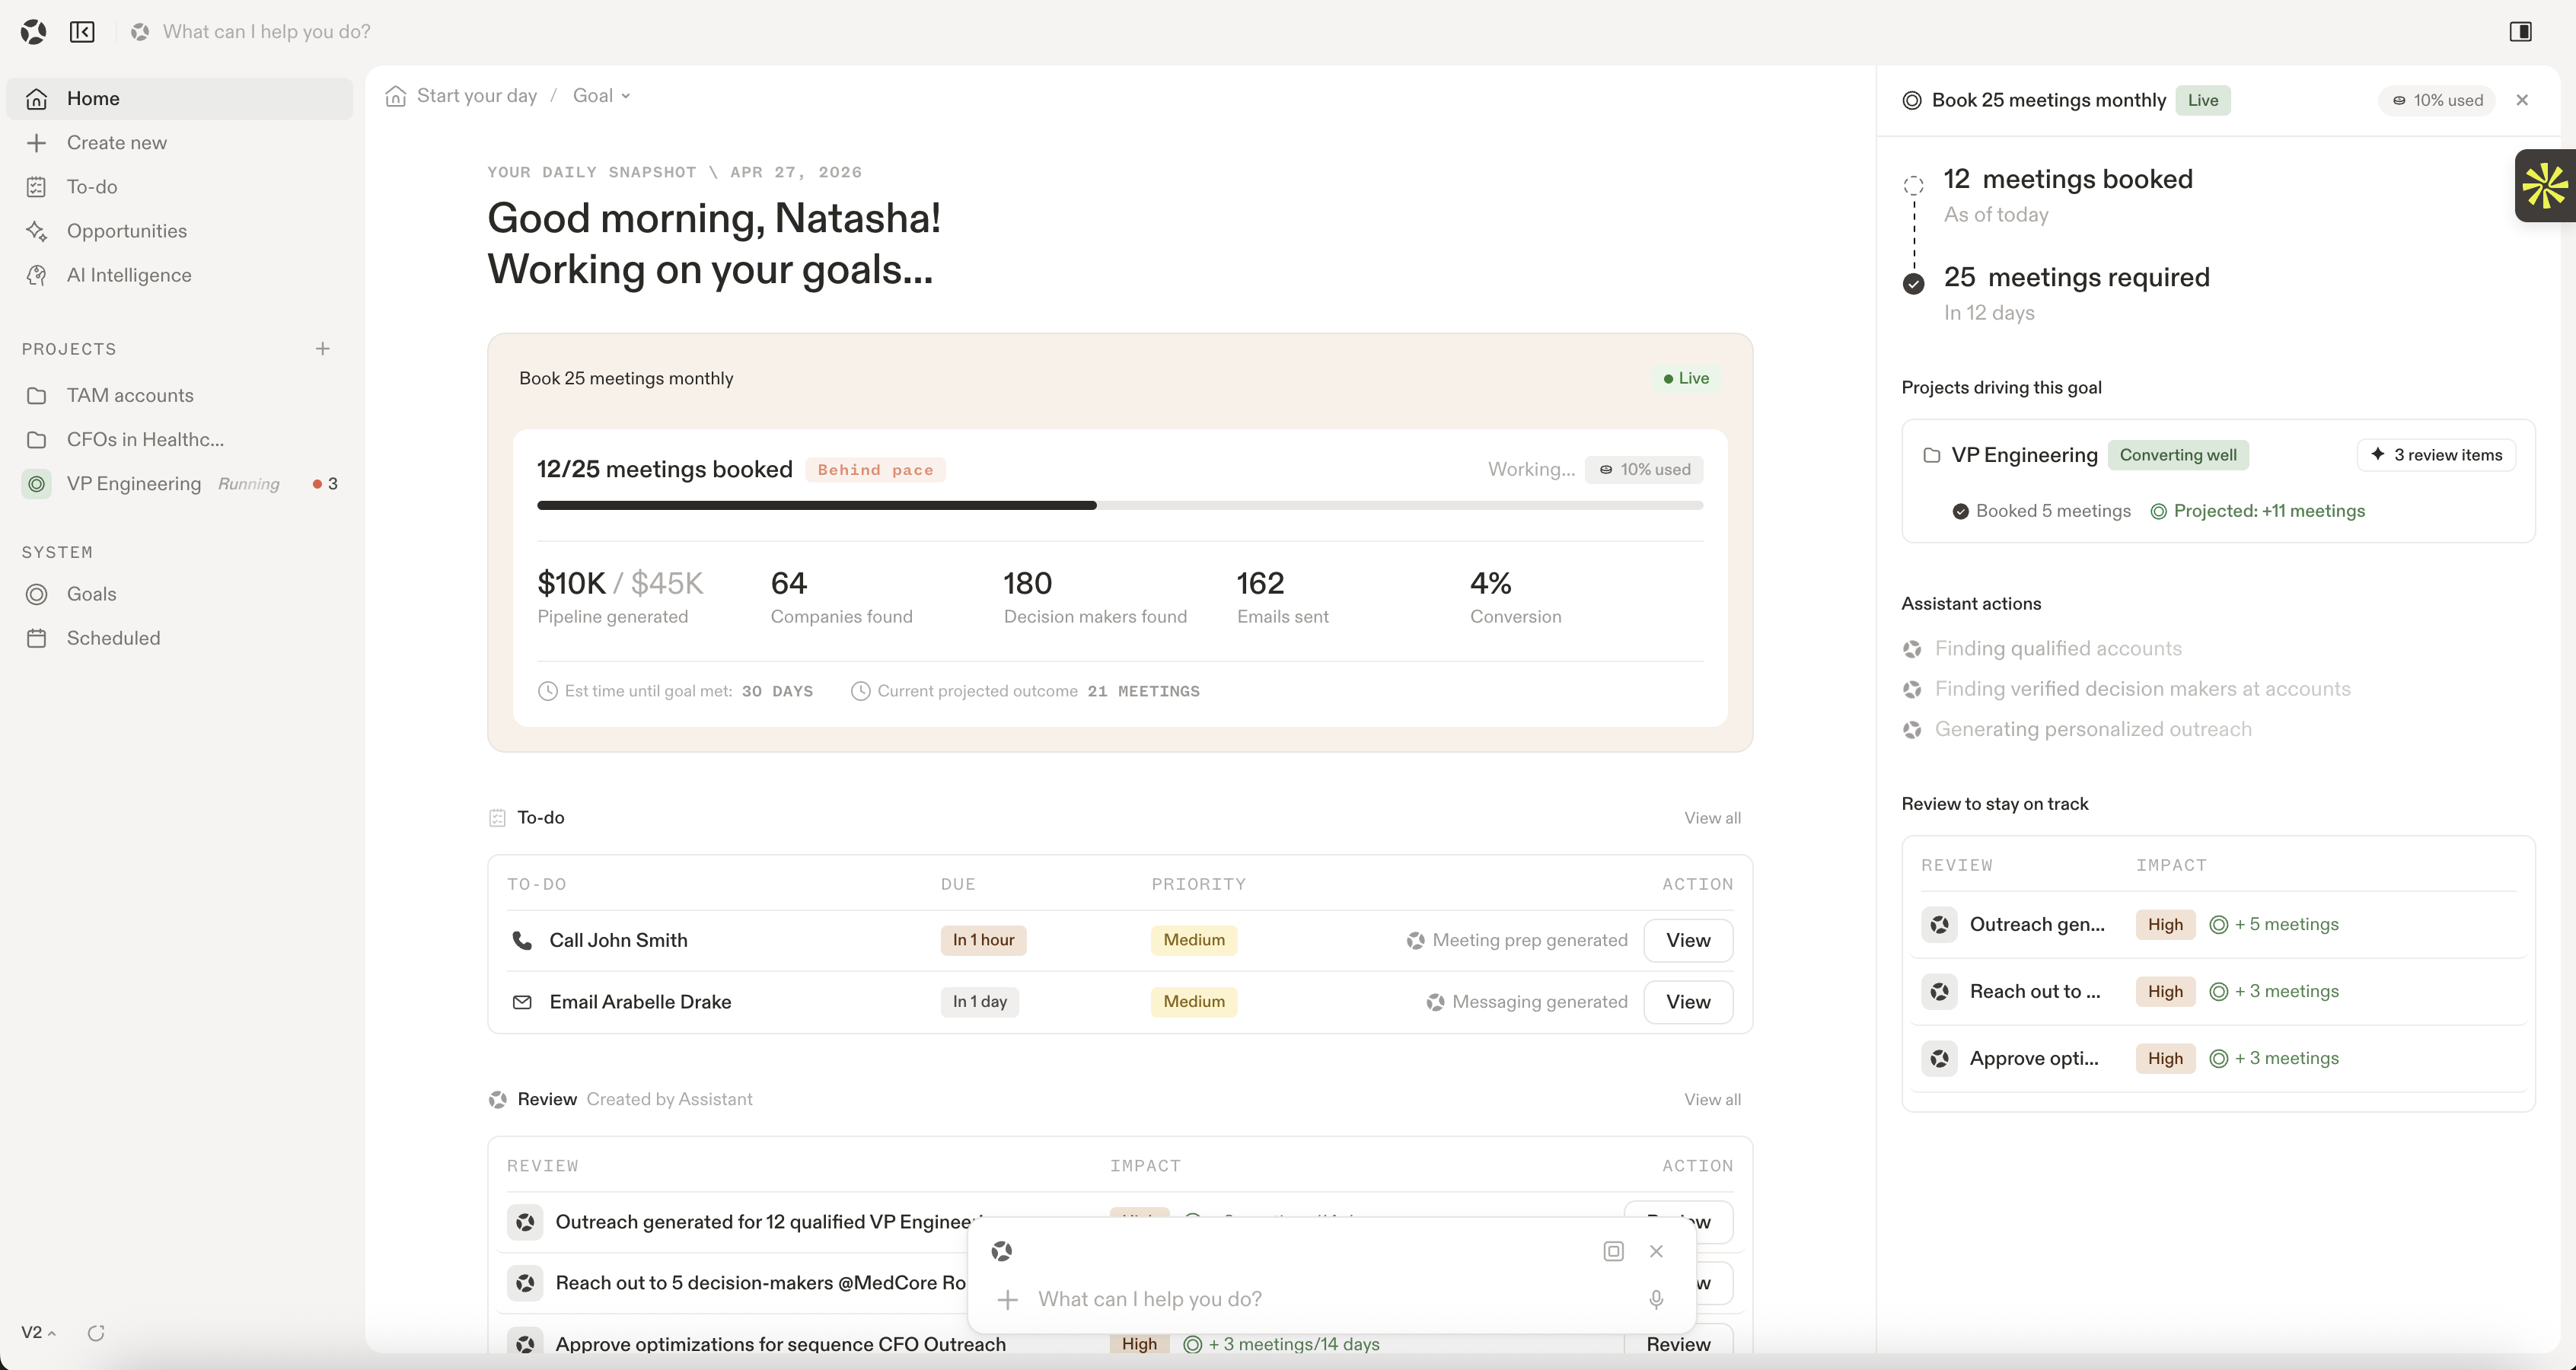The height and width of the screenshot is (1370, 2576).
Task: Click the In 1 day due tag
Action: (x=979, y=1002)
